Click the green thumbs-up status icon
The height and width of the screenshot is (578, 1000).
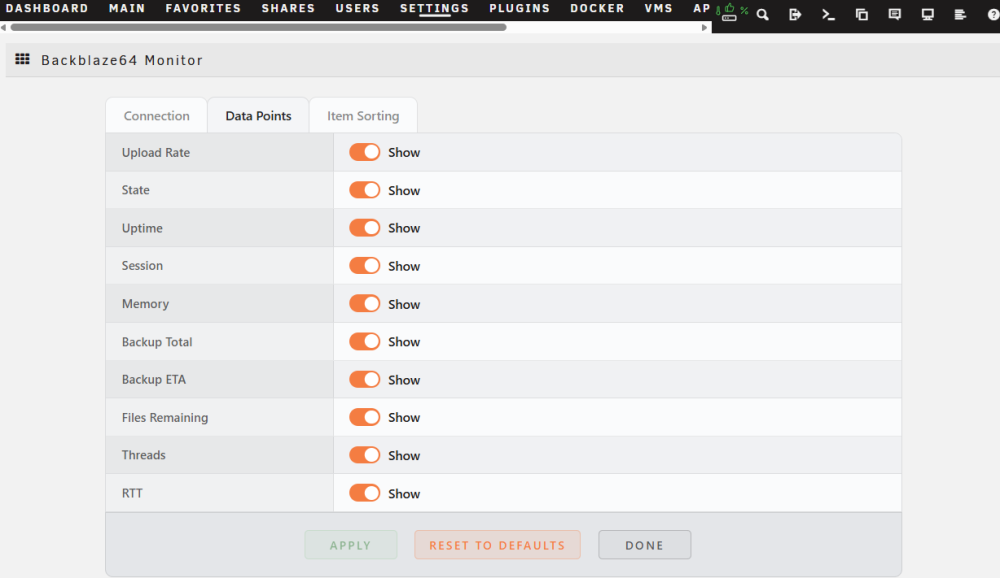[730, 9]
